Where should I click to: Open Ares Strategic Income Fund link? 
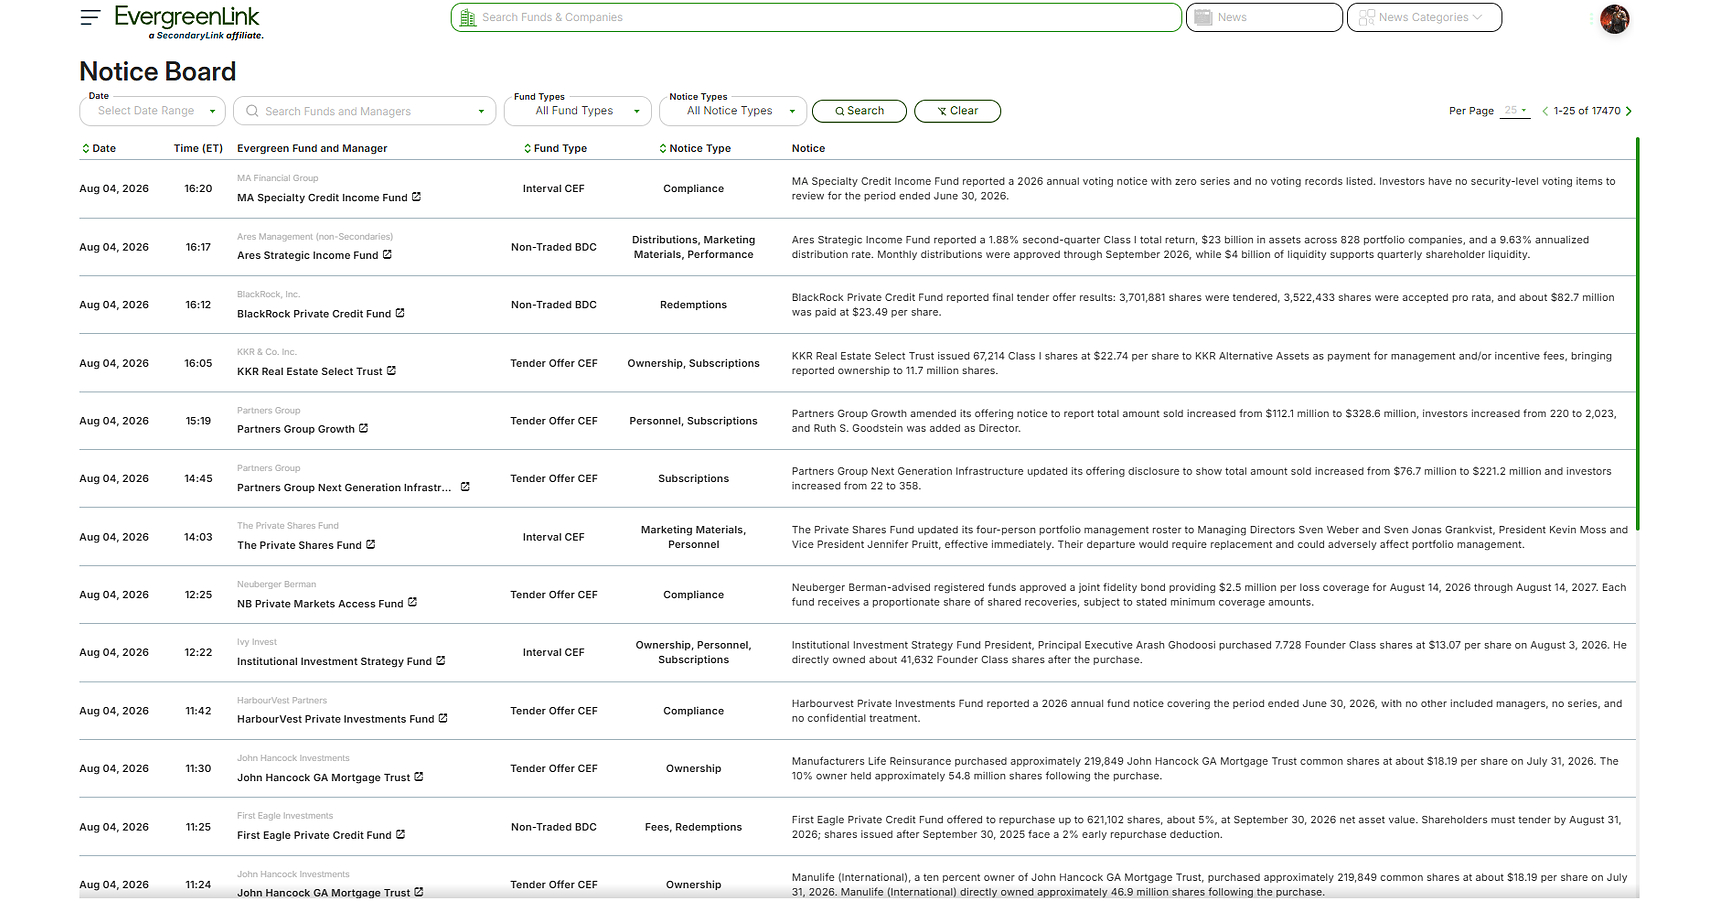pyautogui.click(x=308, y=256)
